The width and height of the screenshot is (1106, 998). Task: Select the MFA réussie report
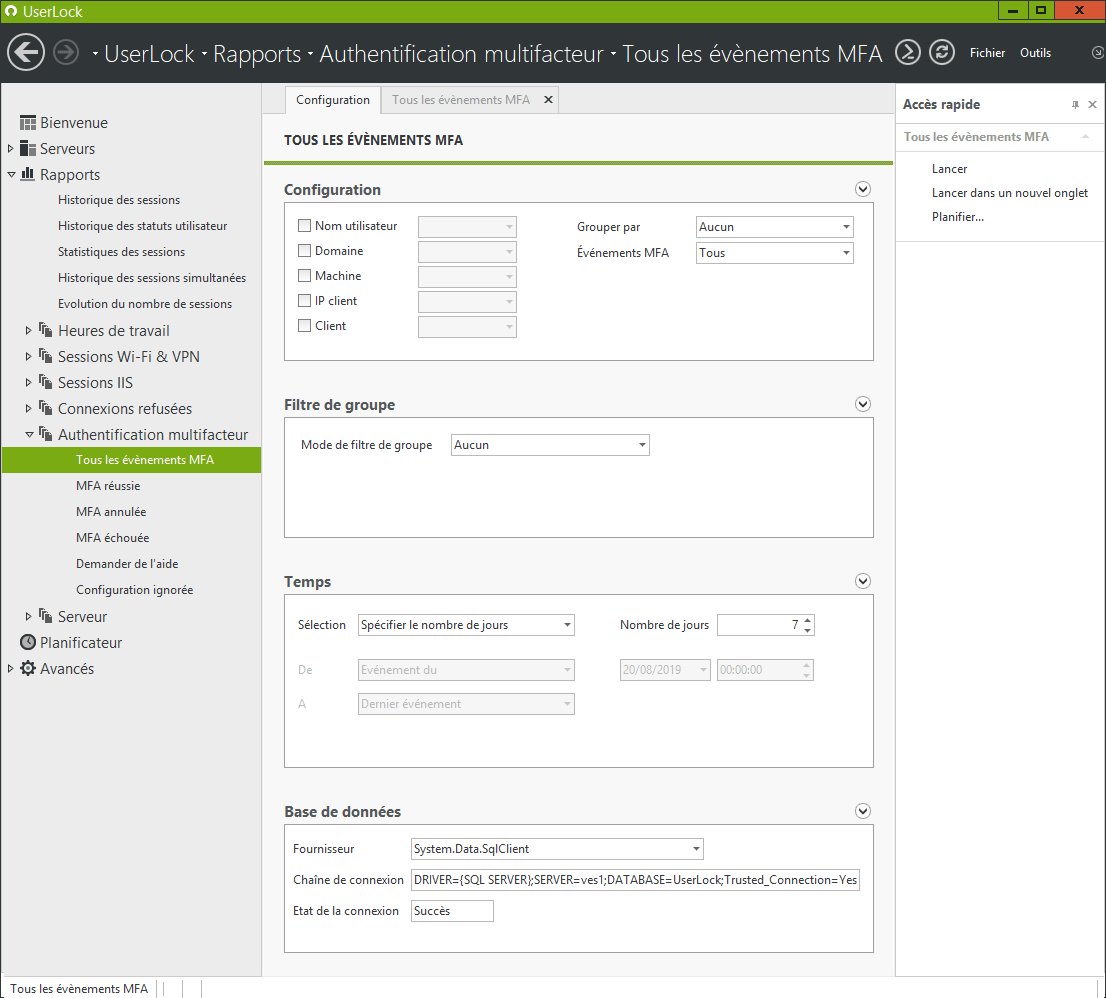pyautogui.click(x=108, y=486)
